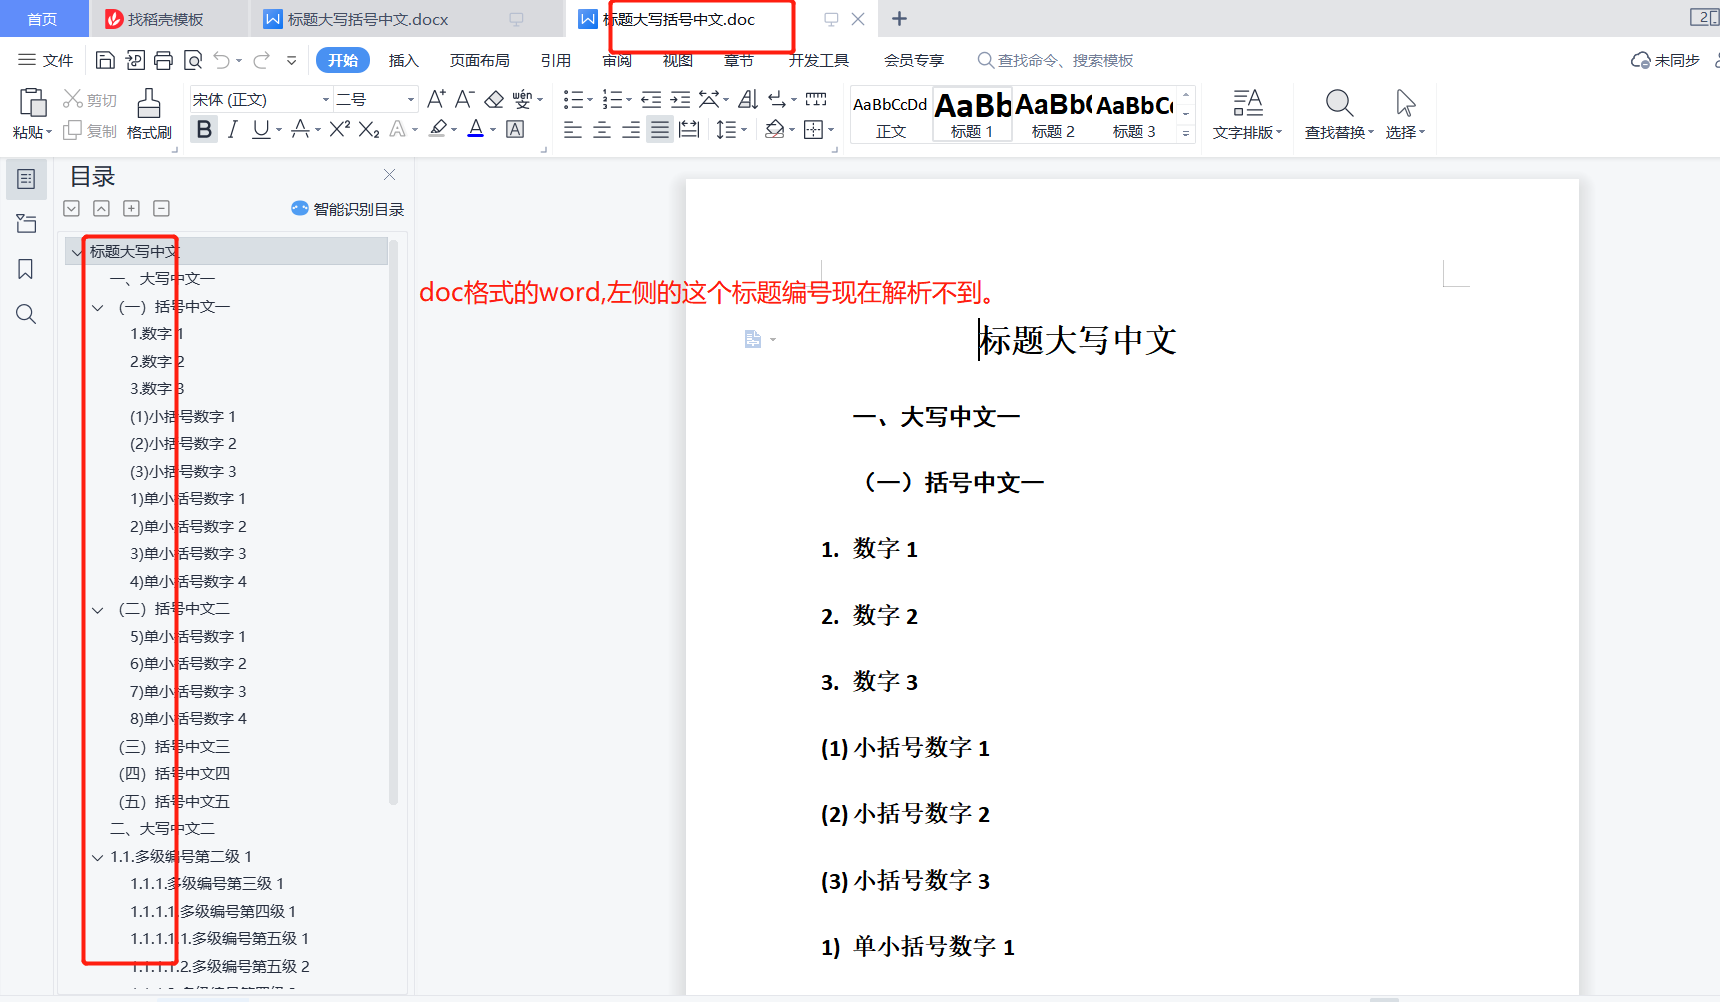Screen dimensions: 1720x1002
Task: Open the Find and Replace tool
Action: [x=1339, y=114]
